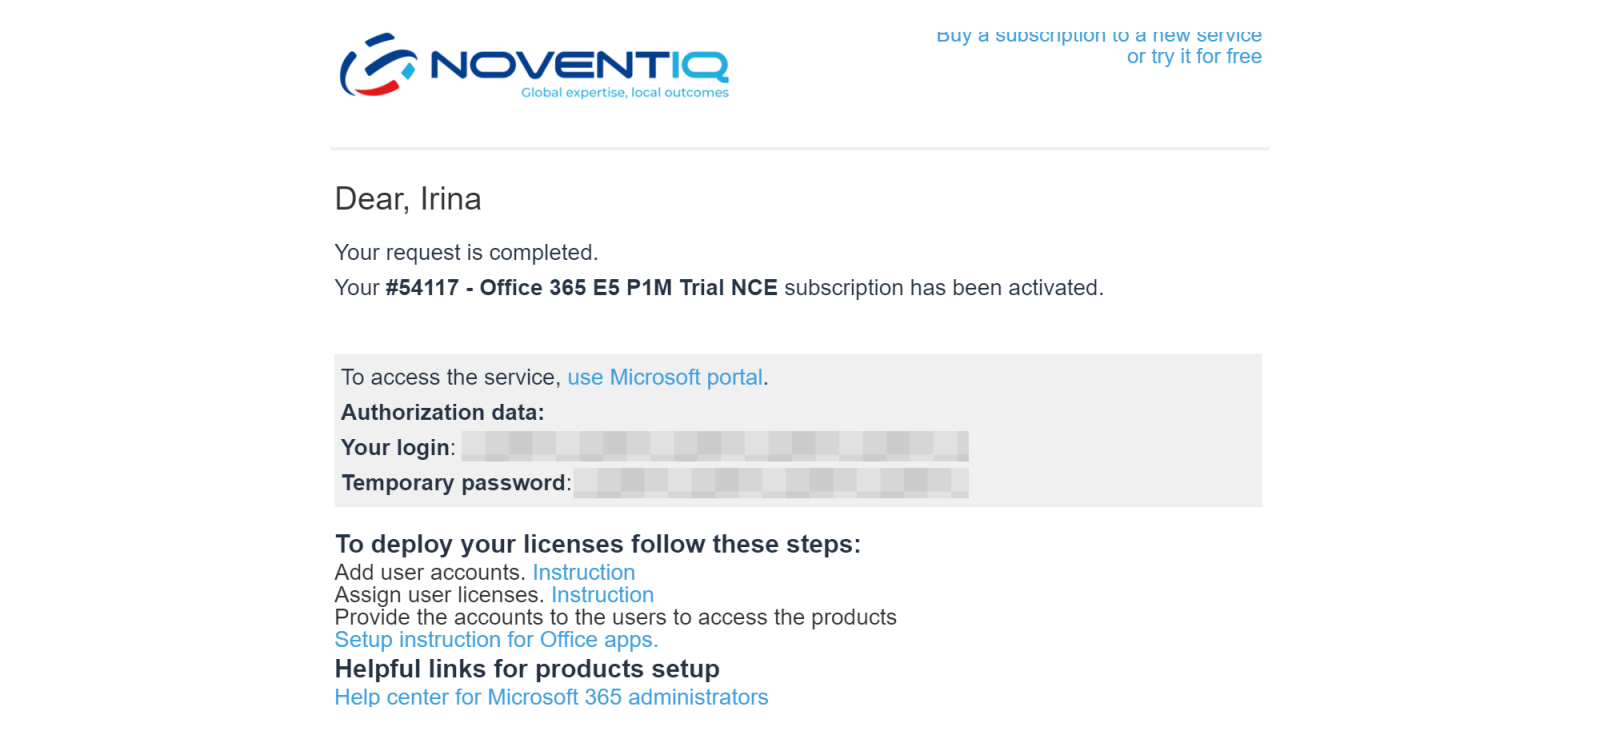Click the blurred temporary password value
This screenshot has height=739, width=1600.
click(x=770, y=482)
